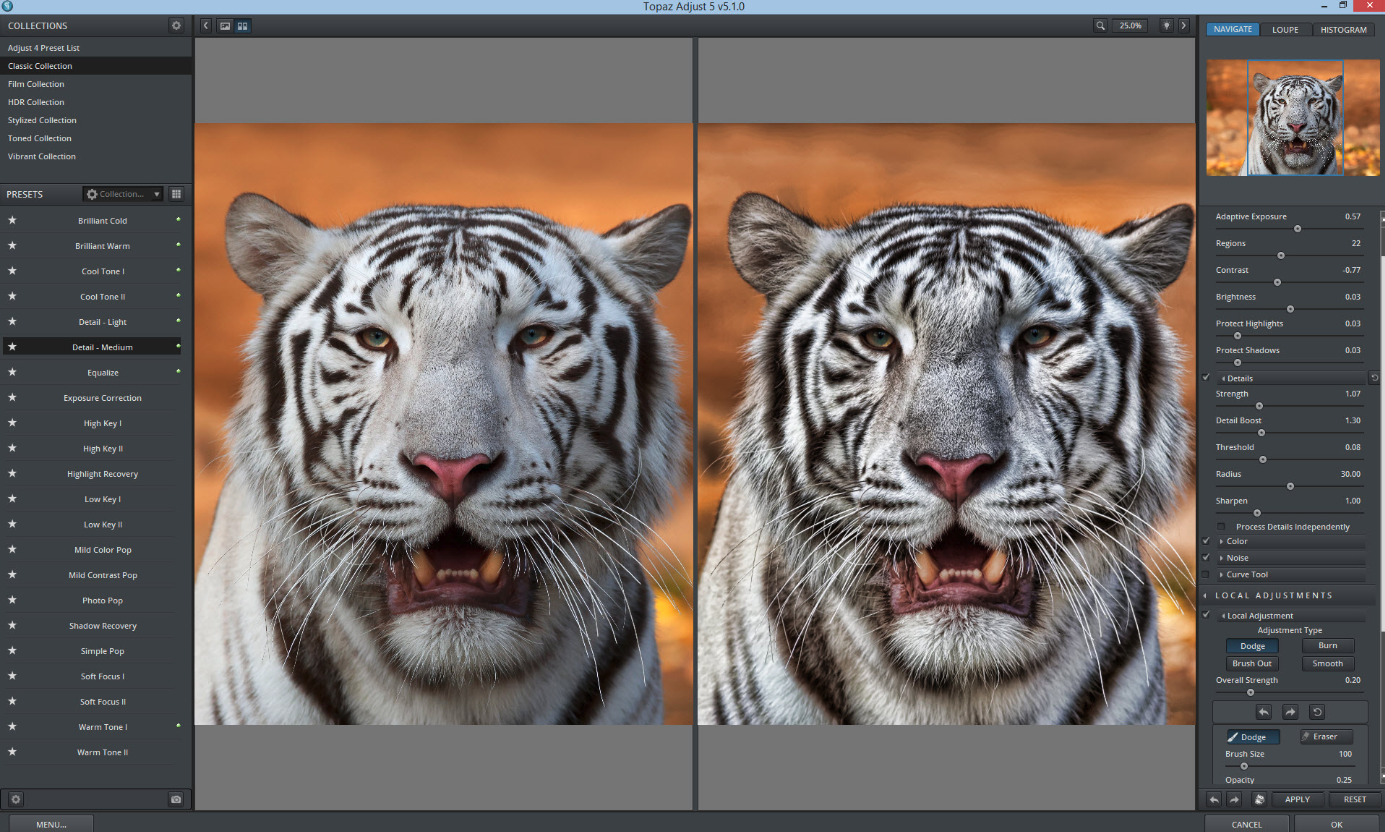Open the Collection dropdown in Presets
The width and height of the screenshot is (1385, 832).
(123, 194)
